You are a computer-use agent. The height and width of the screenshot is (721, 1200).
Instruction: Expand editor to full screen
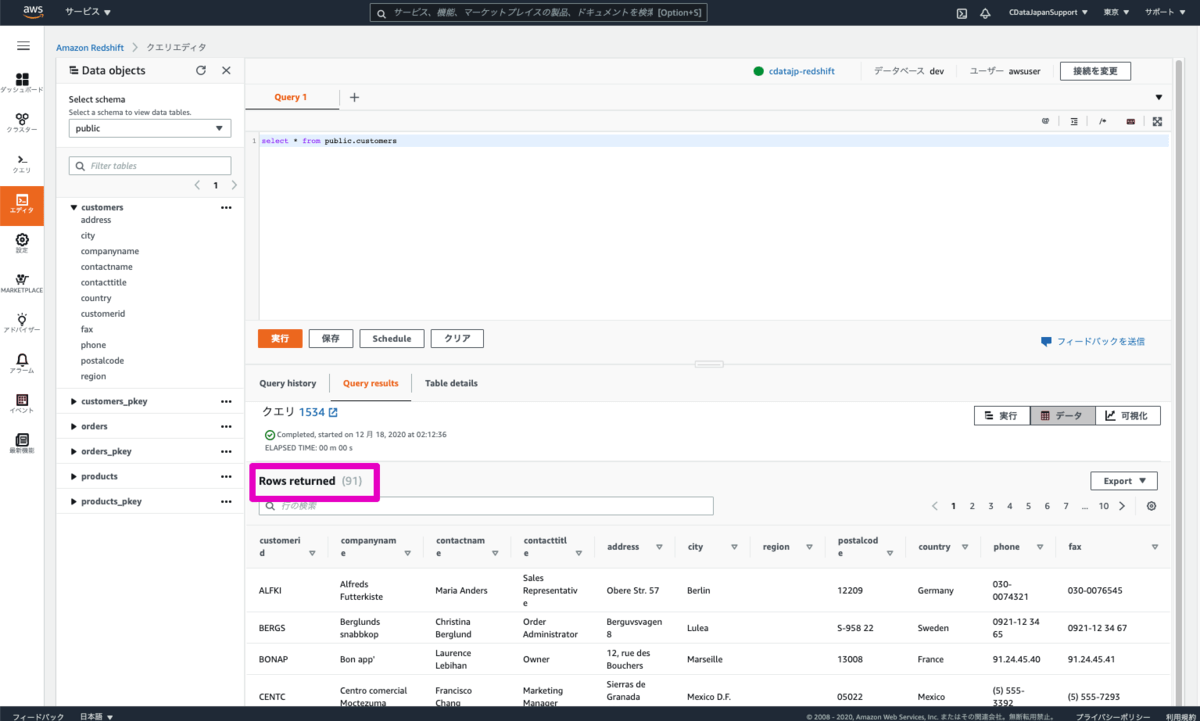(1157, 121)
